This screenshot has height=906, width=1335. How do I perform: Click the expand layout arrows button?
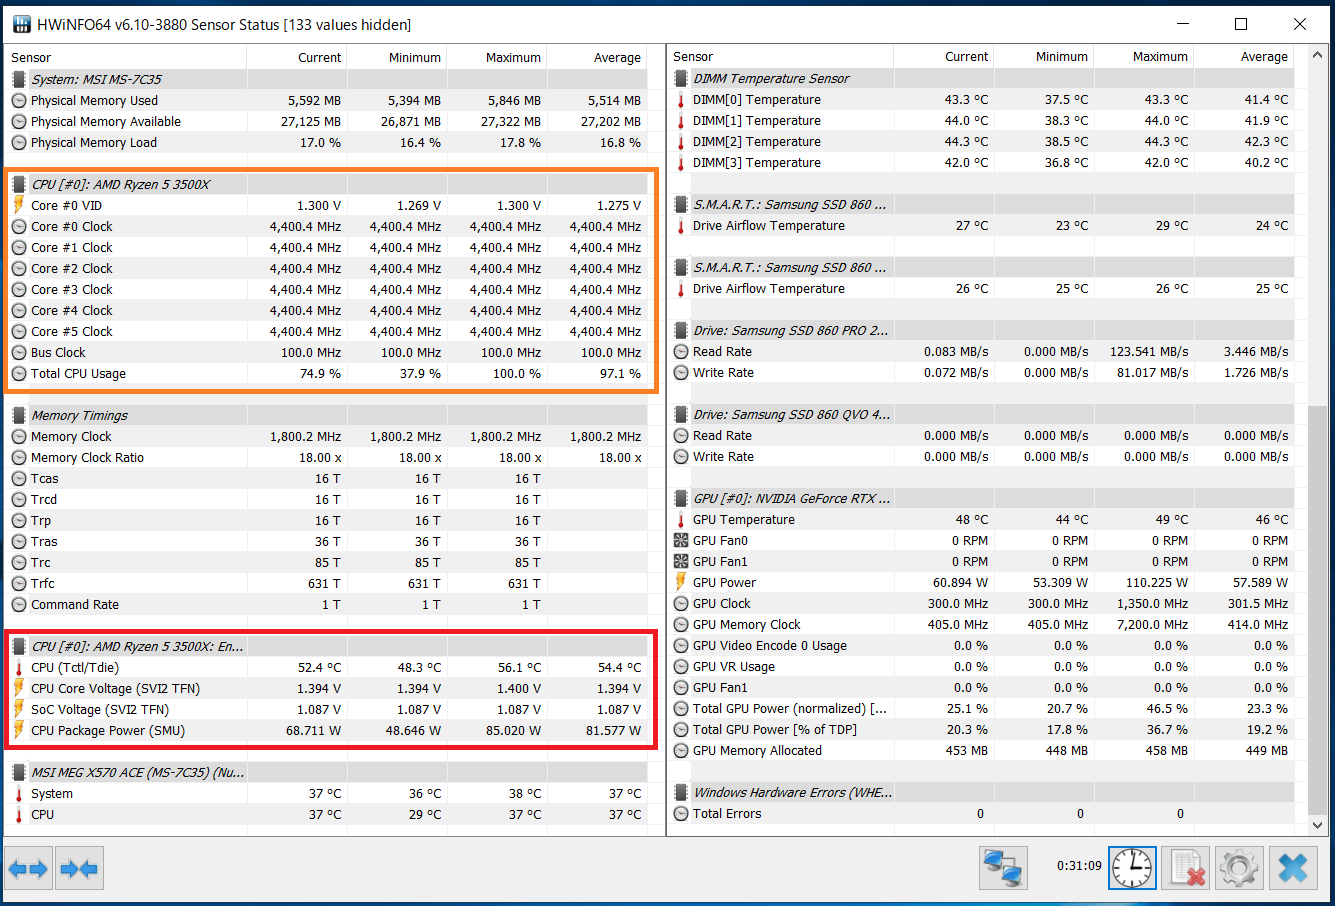28,868
